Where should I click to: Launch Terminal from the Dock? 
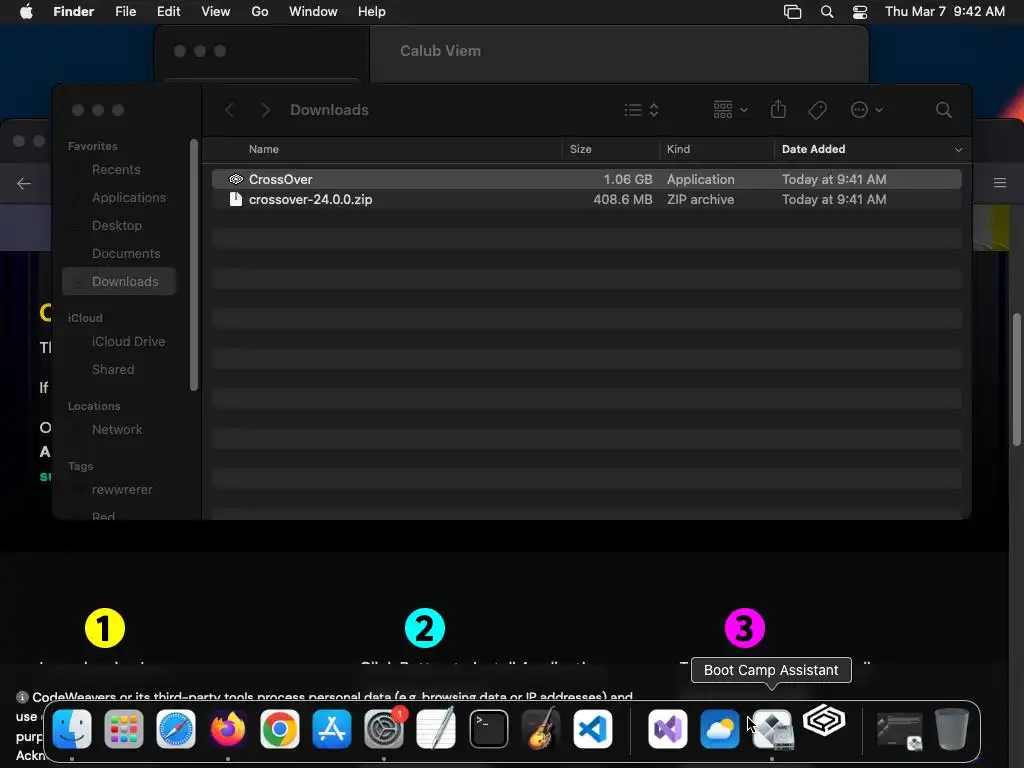point(488,728)
